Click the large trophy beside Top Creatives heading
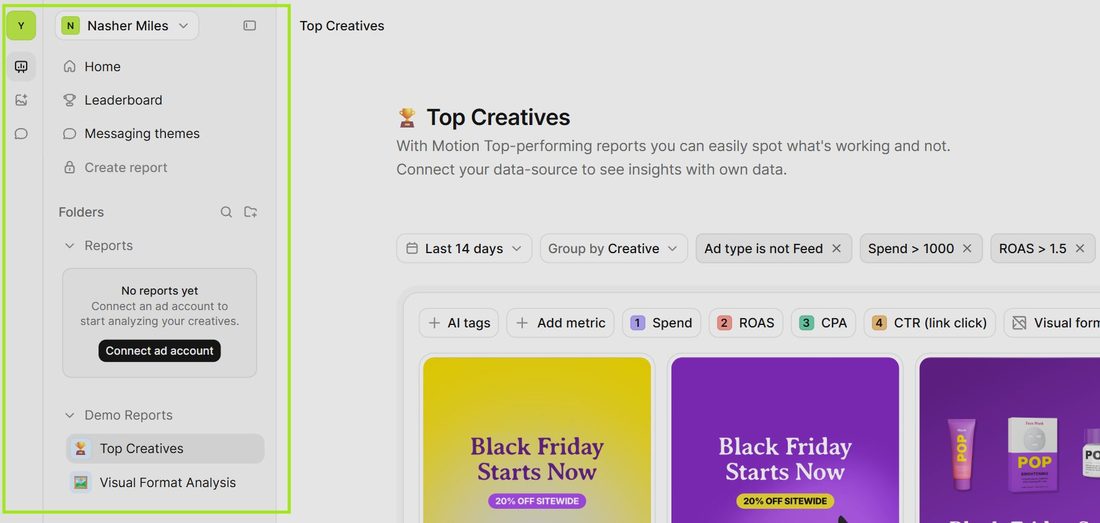 click(407, 118)
